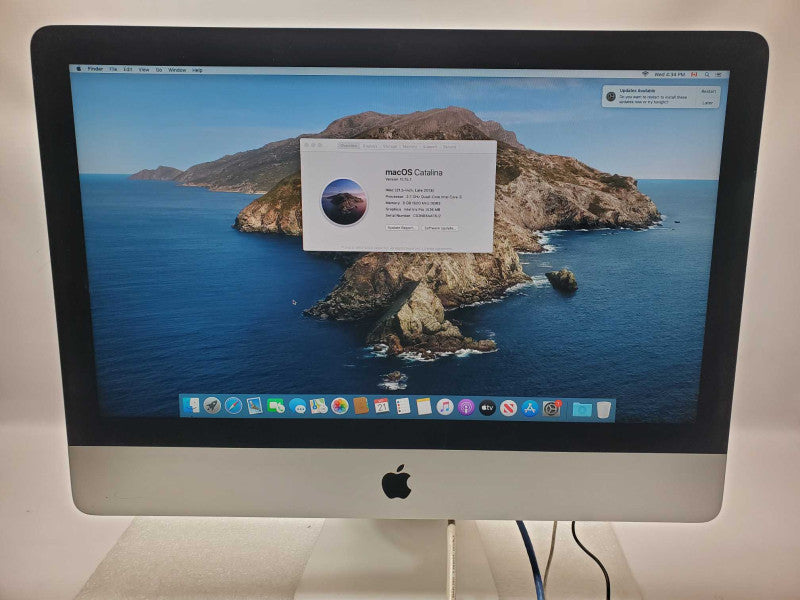This screenshot has height=600, width=800.
Task: Click the Wed 4:34 PM clock
Action: pos(669,74)
